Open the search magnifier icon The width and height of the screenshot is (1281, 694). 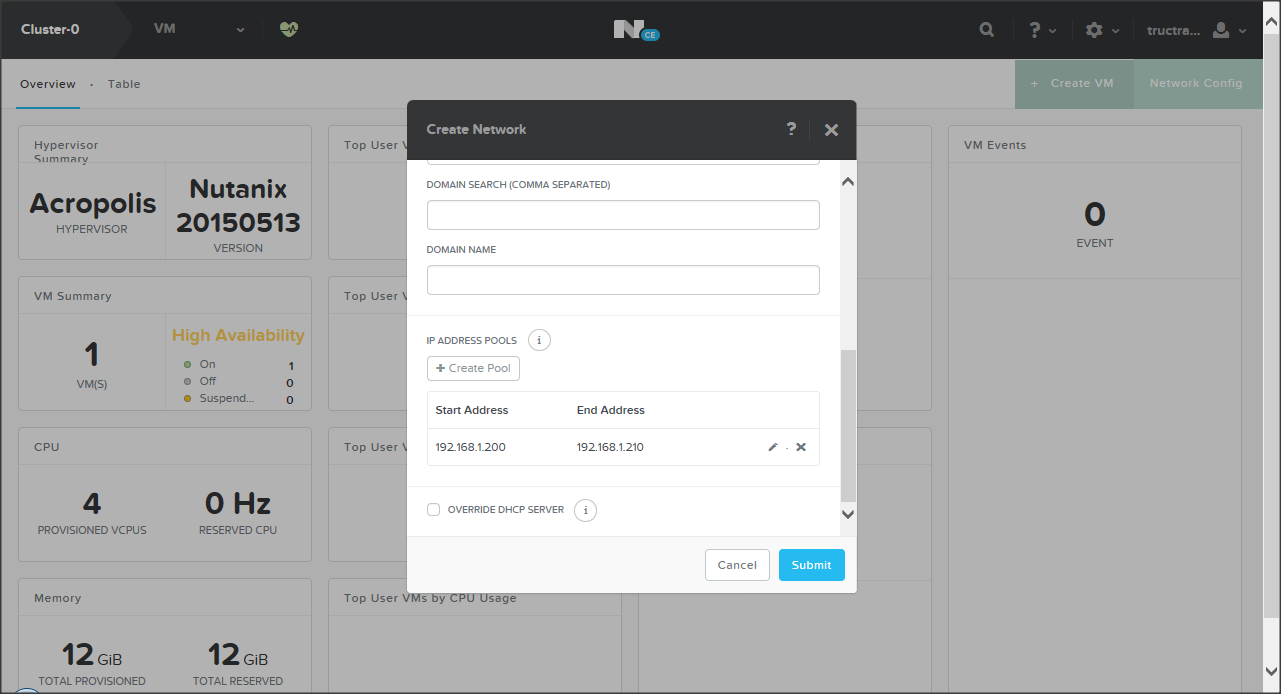pyautogui.click(x=986, y=30)
